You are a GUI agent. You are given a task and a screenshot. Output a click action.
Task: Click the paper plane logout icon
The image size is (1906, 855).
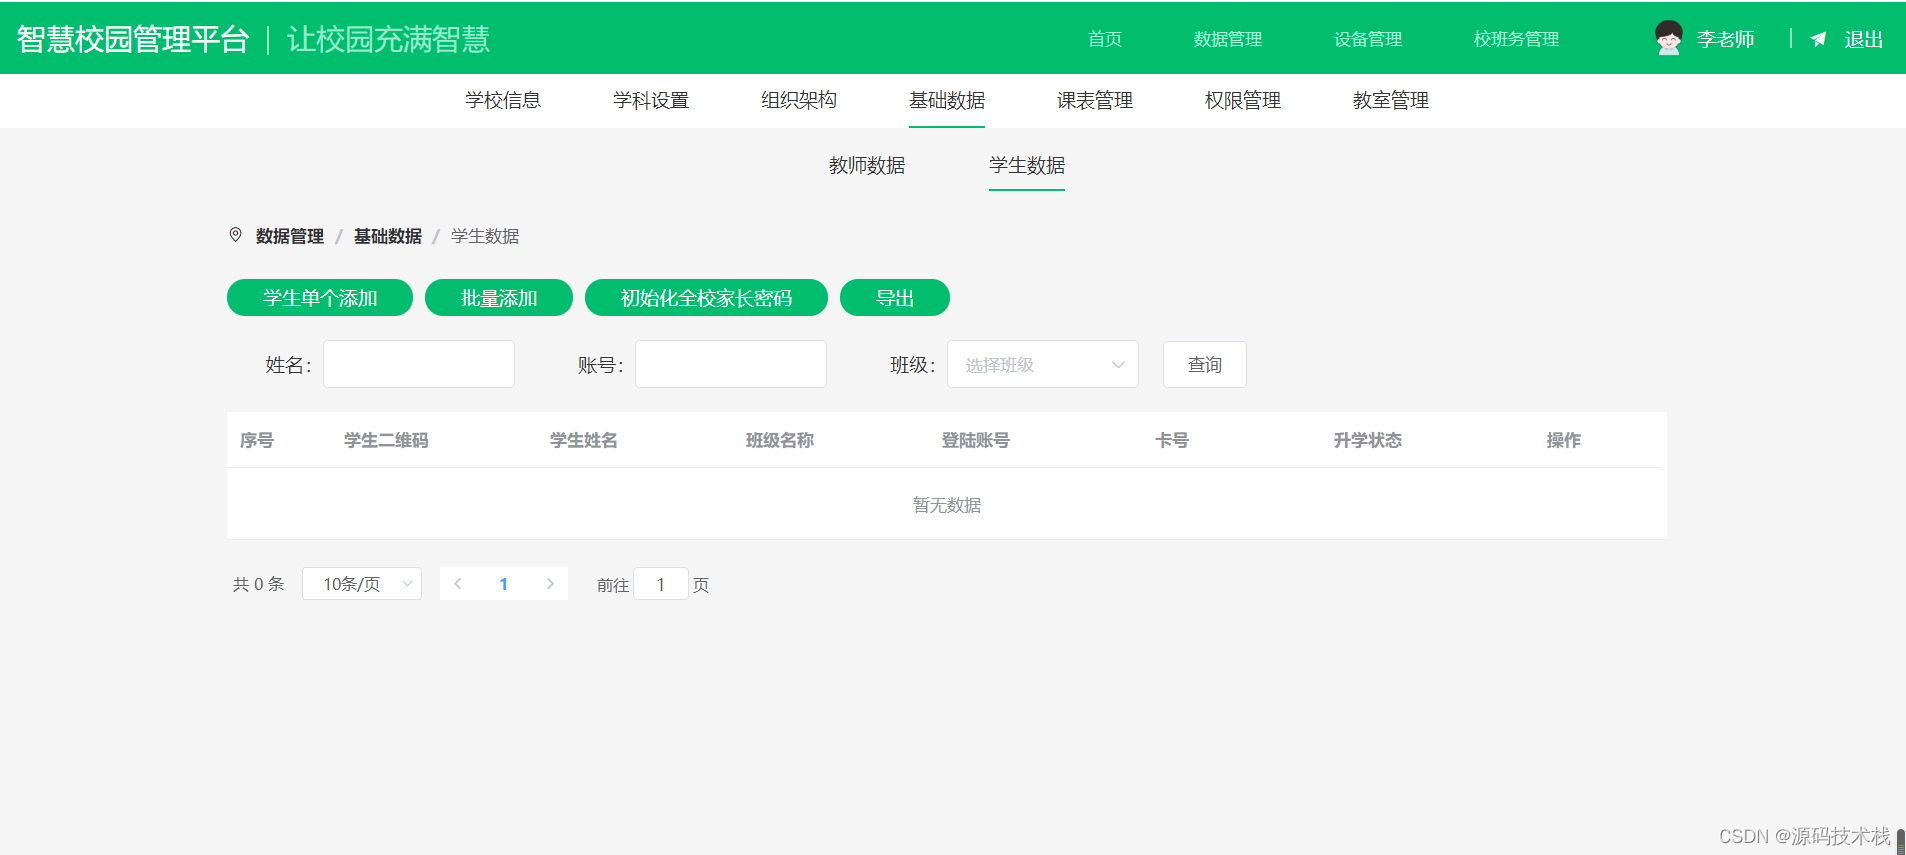1818,39
